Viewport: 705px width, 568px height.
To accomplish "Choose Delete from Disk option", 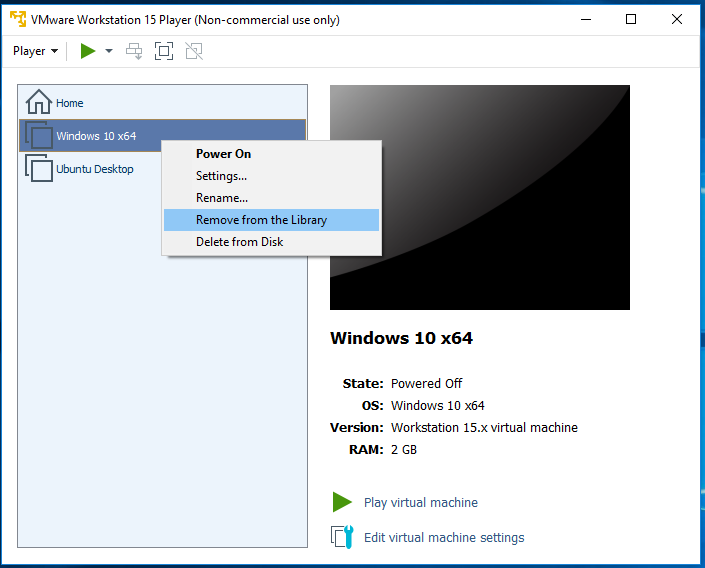I will pyautogui.click(x=271, y=242).
